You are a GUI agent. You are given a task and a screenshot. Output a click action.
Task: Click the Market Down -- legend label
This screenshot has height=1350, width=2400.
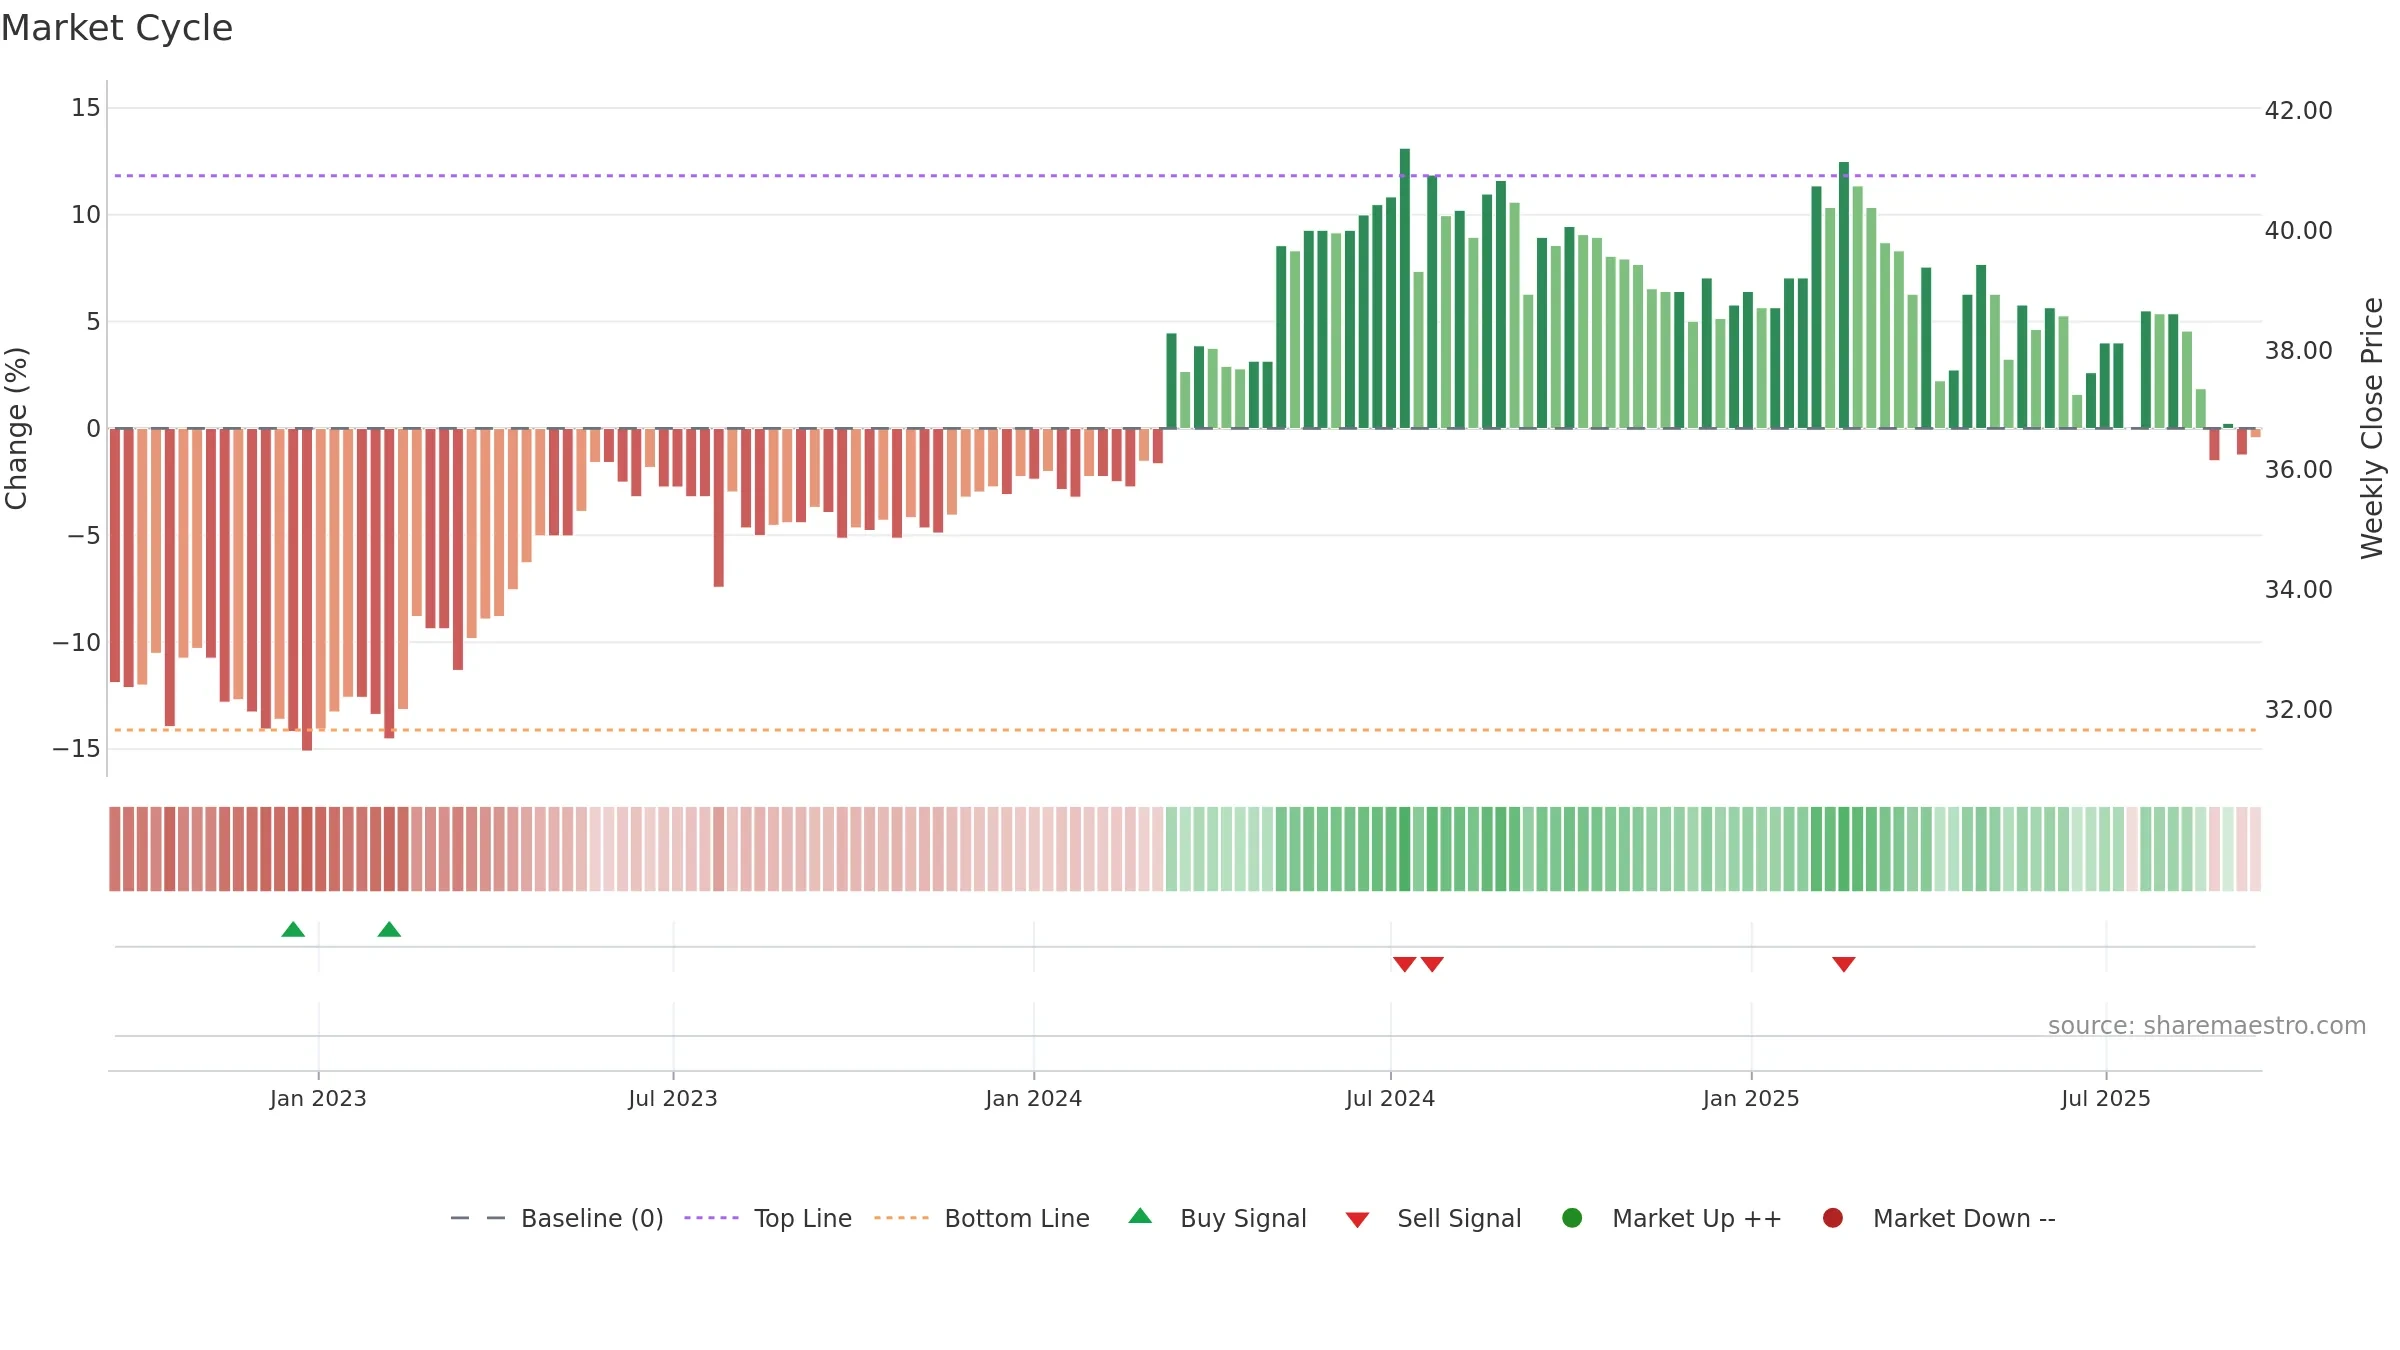click(x=1964, y=1218)
